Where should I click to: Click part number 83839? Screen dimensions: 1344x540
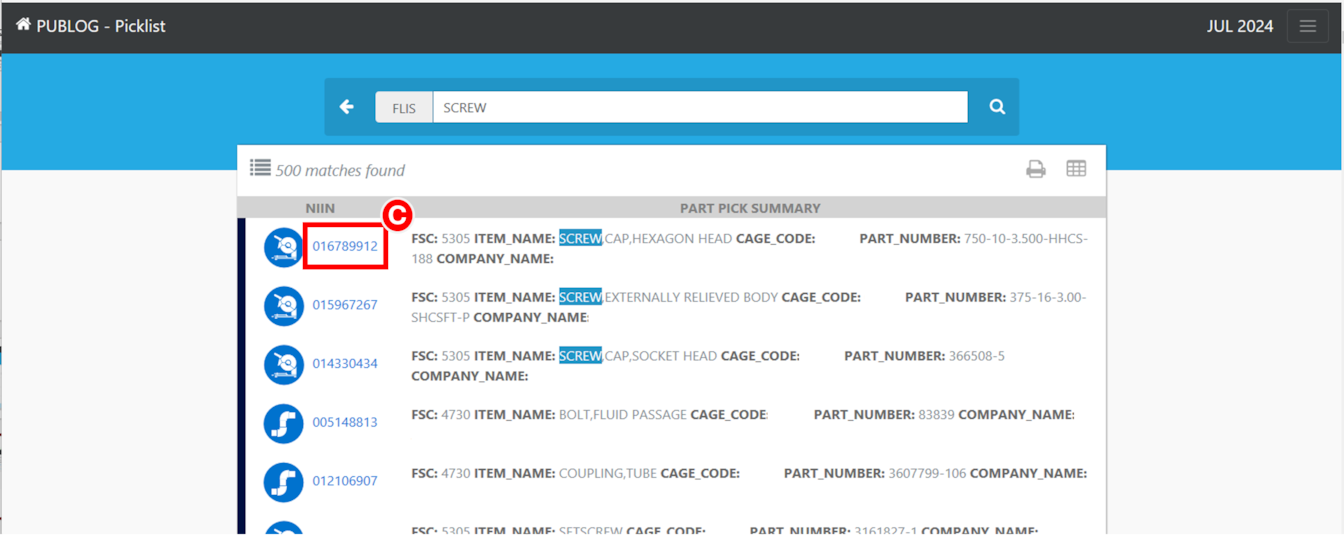tap(936, 414)
